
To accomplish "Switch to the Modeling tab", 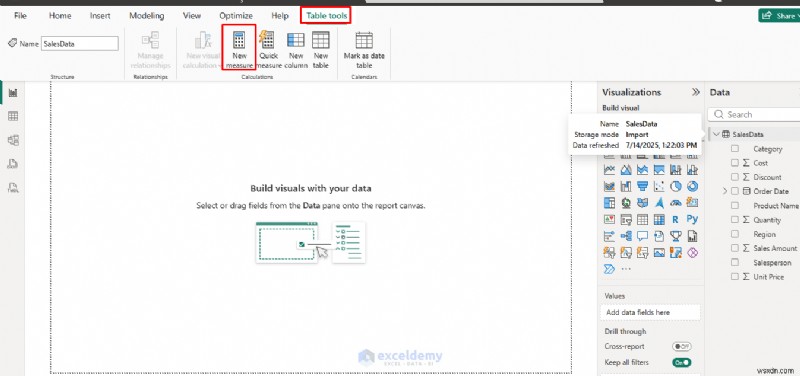I will click(x=146, y=16).
